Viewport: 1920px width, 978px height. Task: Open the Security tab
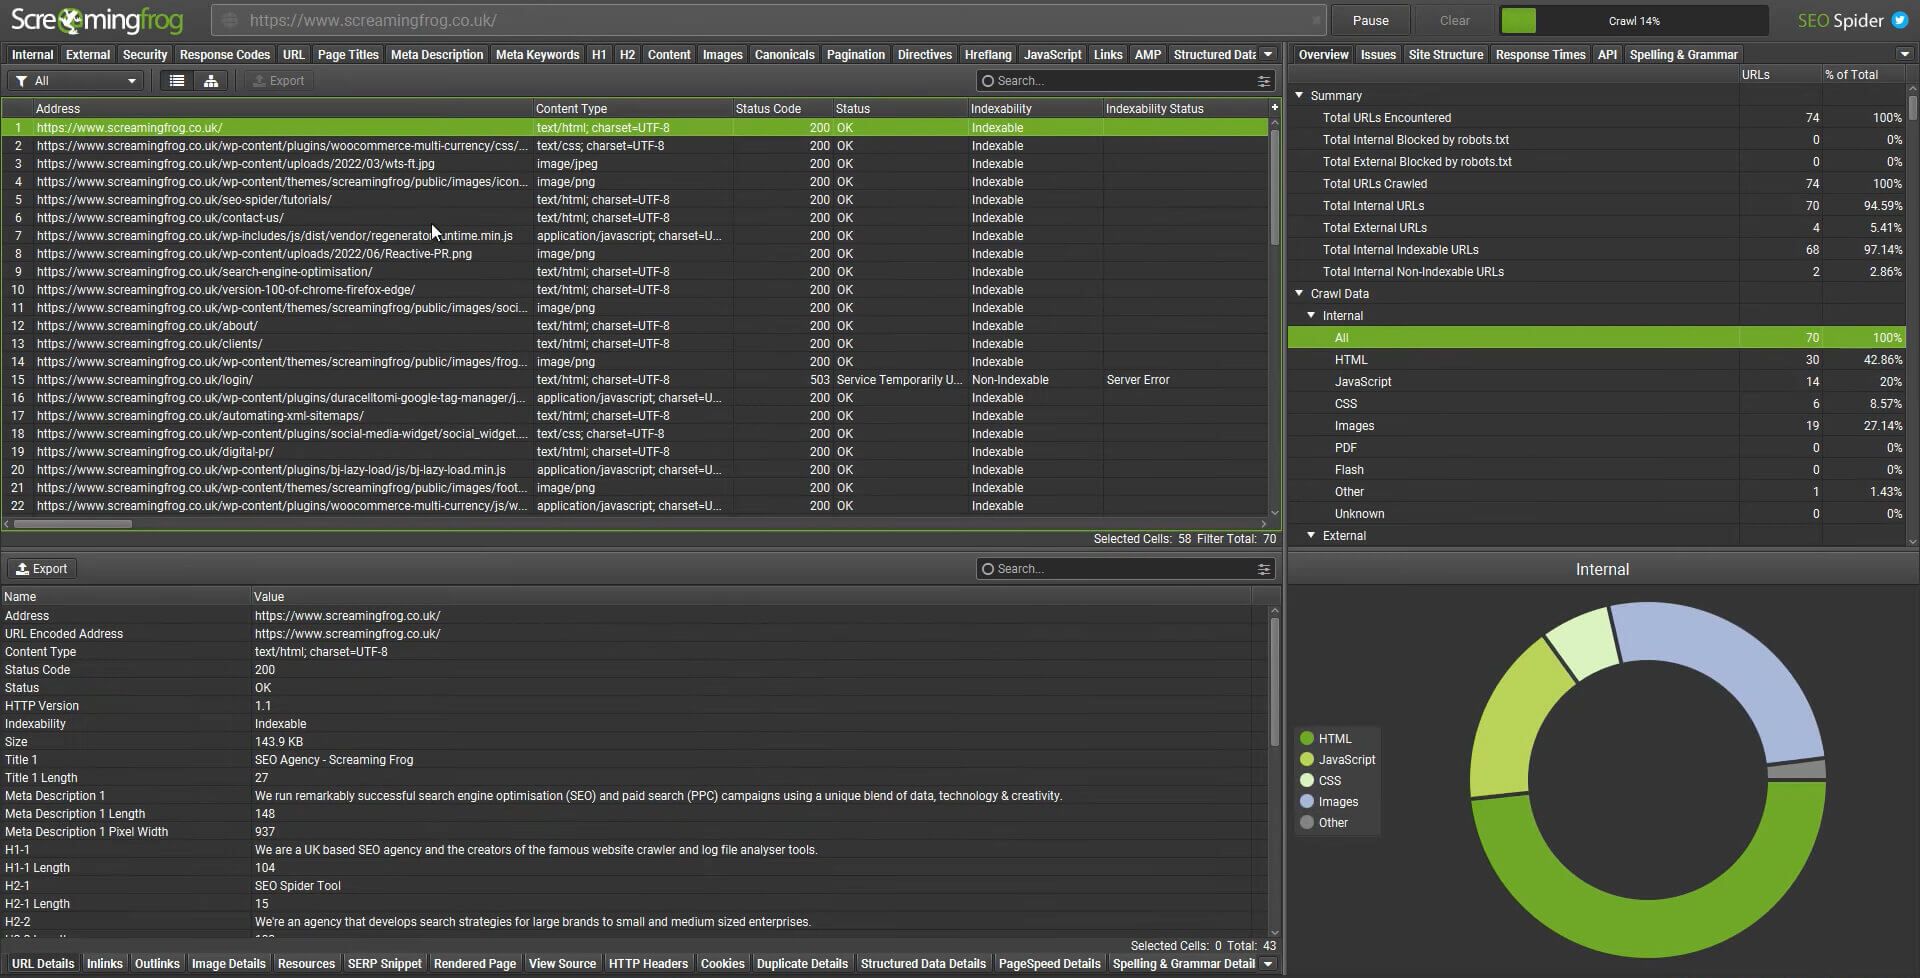tap(145, 54)
